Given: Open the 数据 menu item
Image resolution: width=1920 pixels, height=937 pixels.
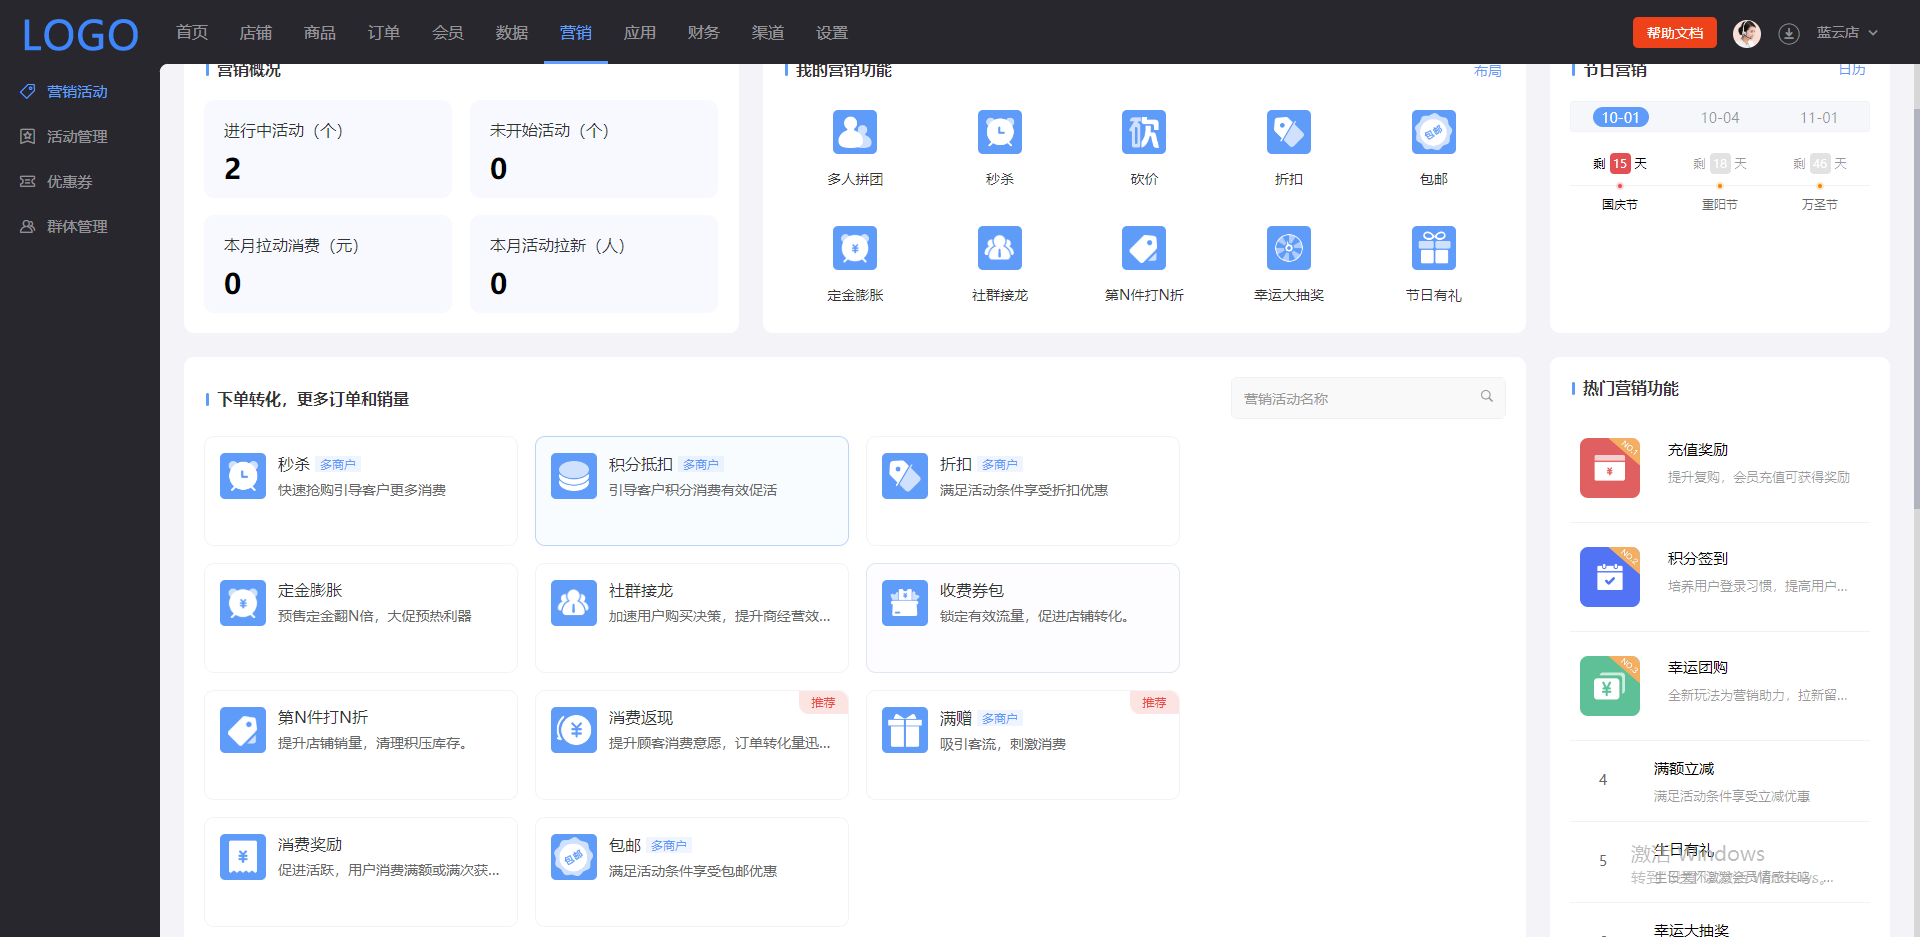Looking at the screenshot, I should click(512, 33).
